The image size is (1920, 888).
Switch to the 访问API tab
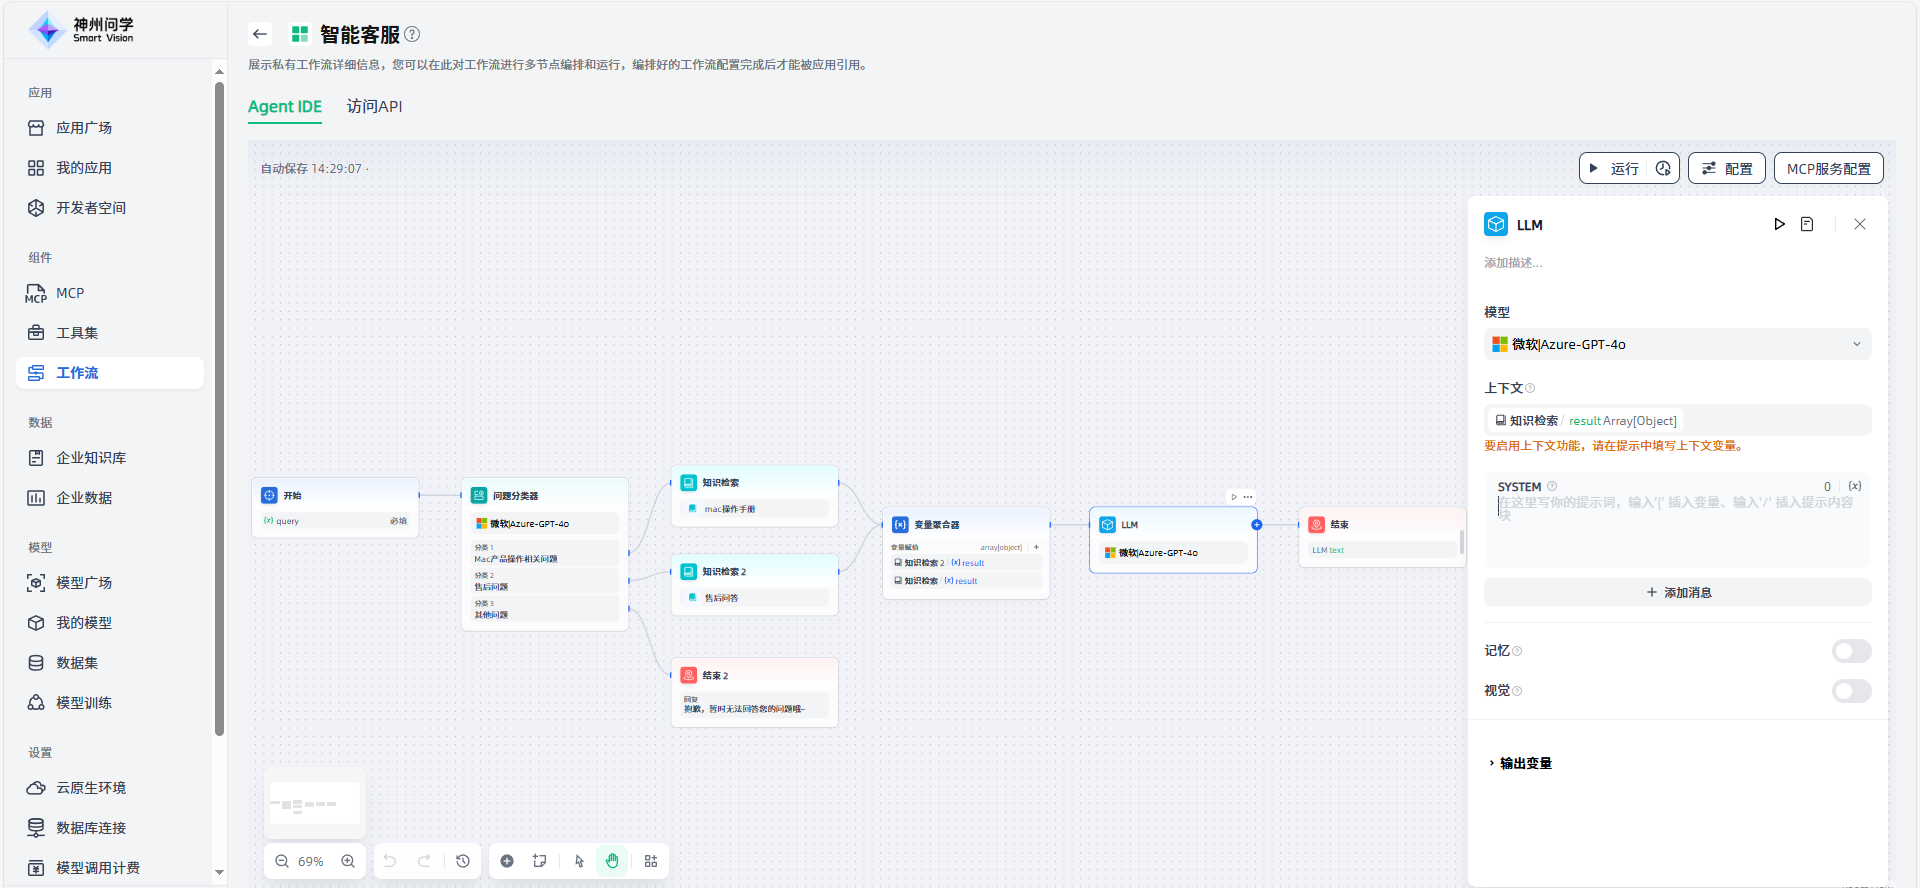[x=374, y=106]
